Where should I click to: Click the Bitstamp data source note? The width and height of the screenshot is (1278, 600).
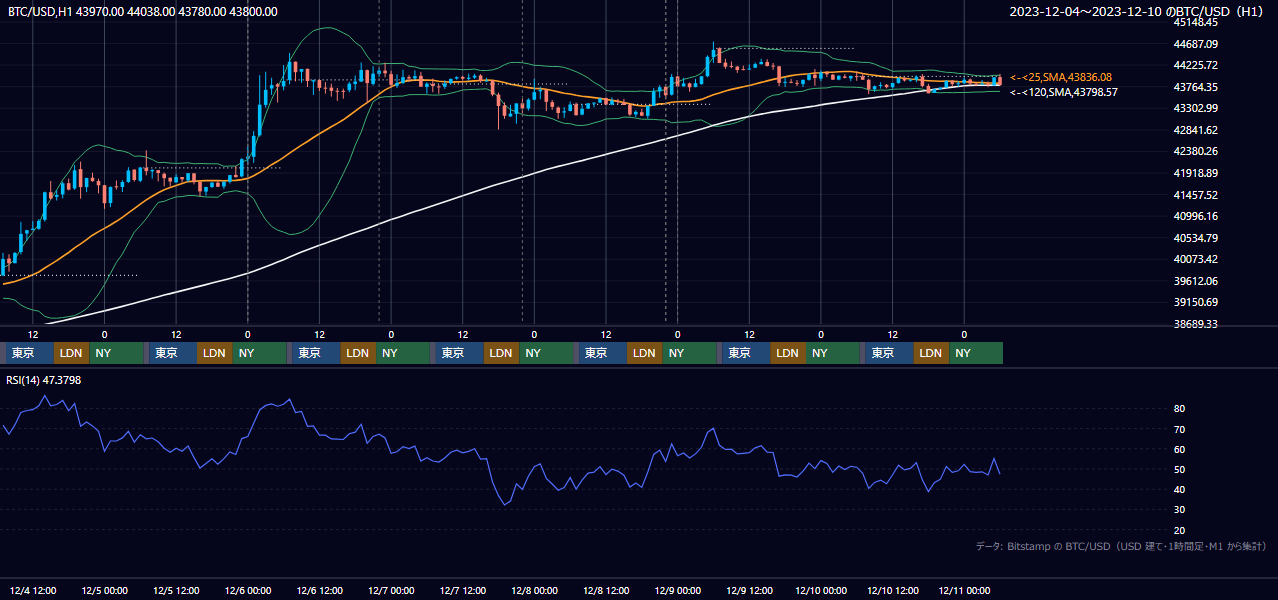(x=1121, y=546)
